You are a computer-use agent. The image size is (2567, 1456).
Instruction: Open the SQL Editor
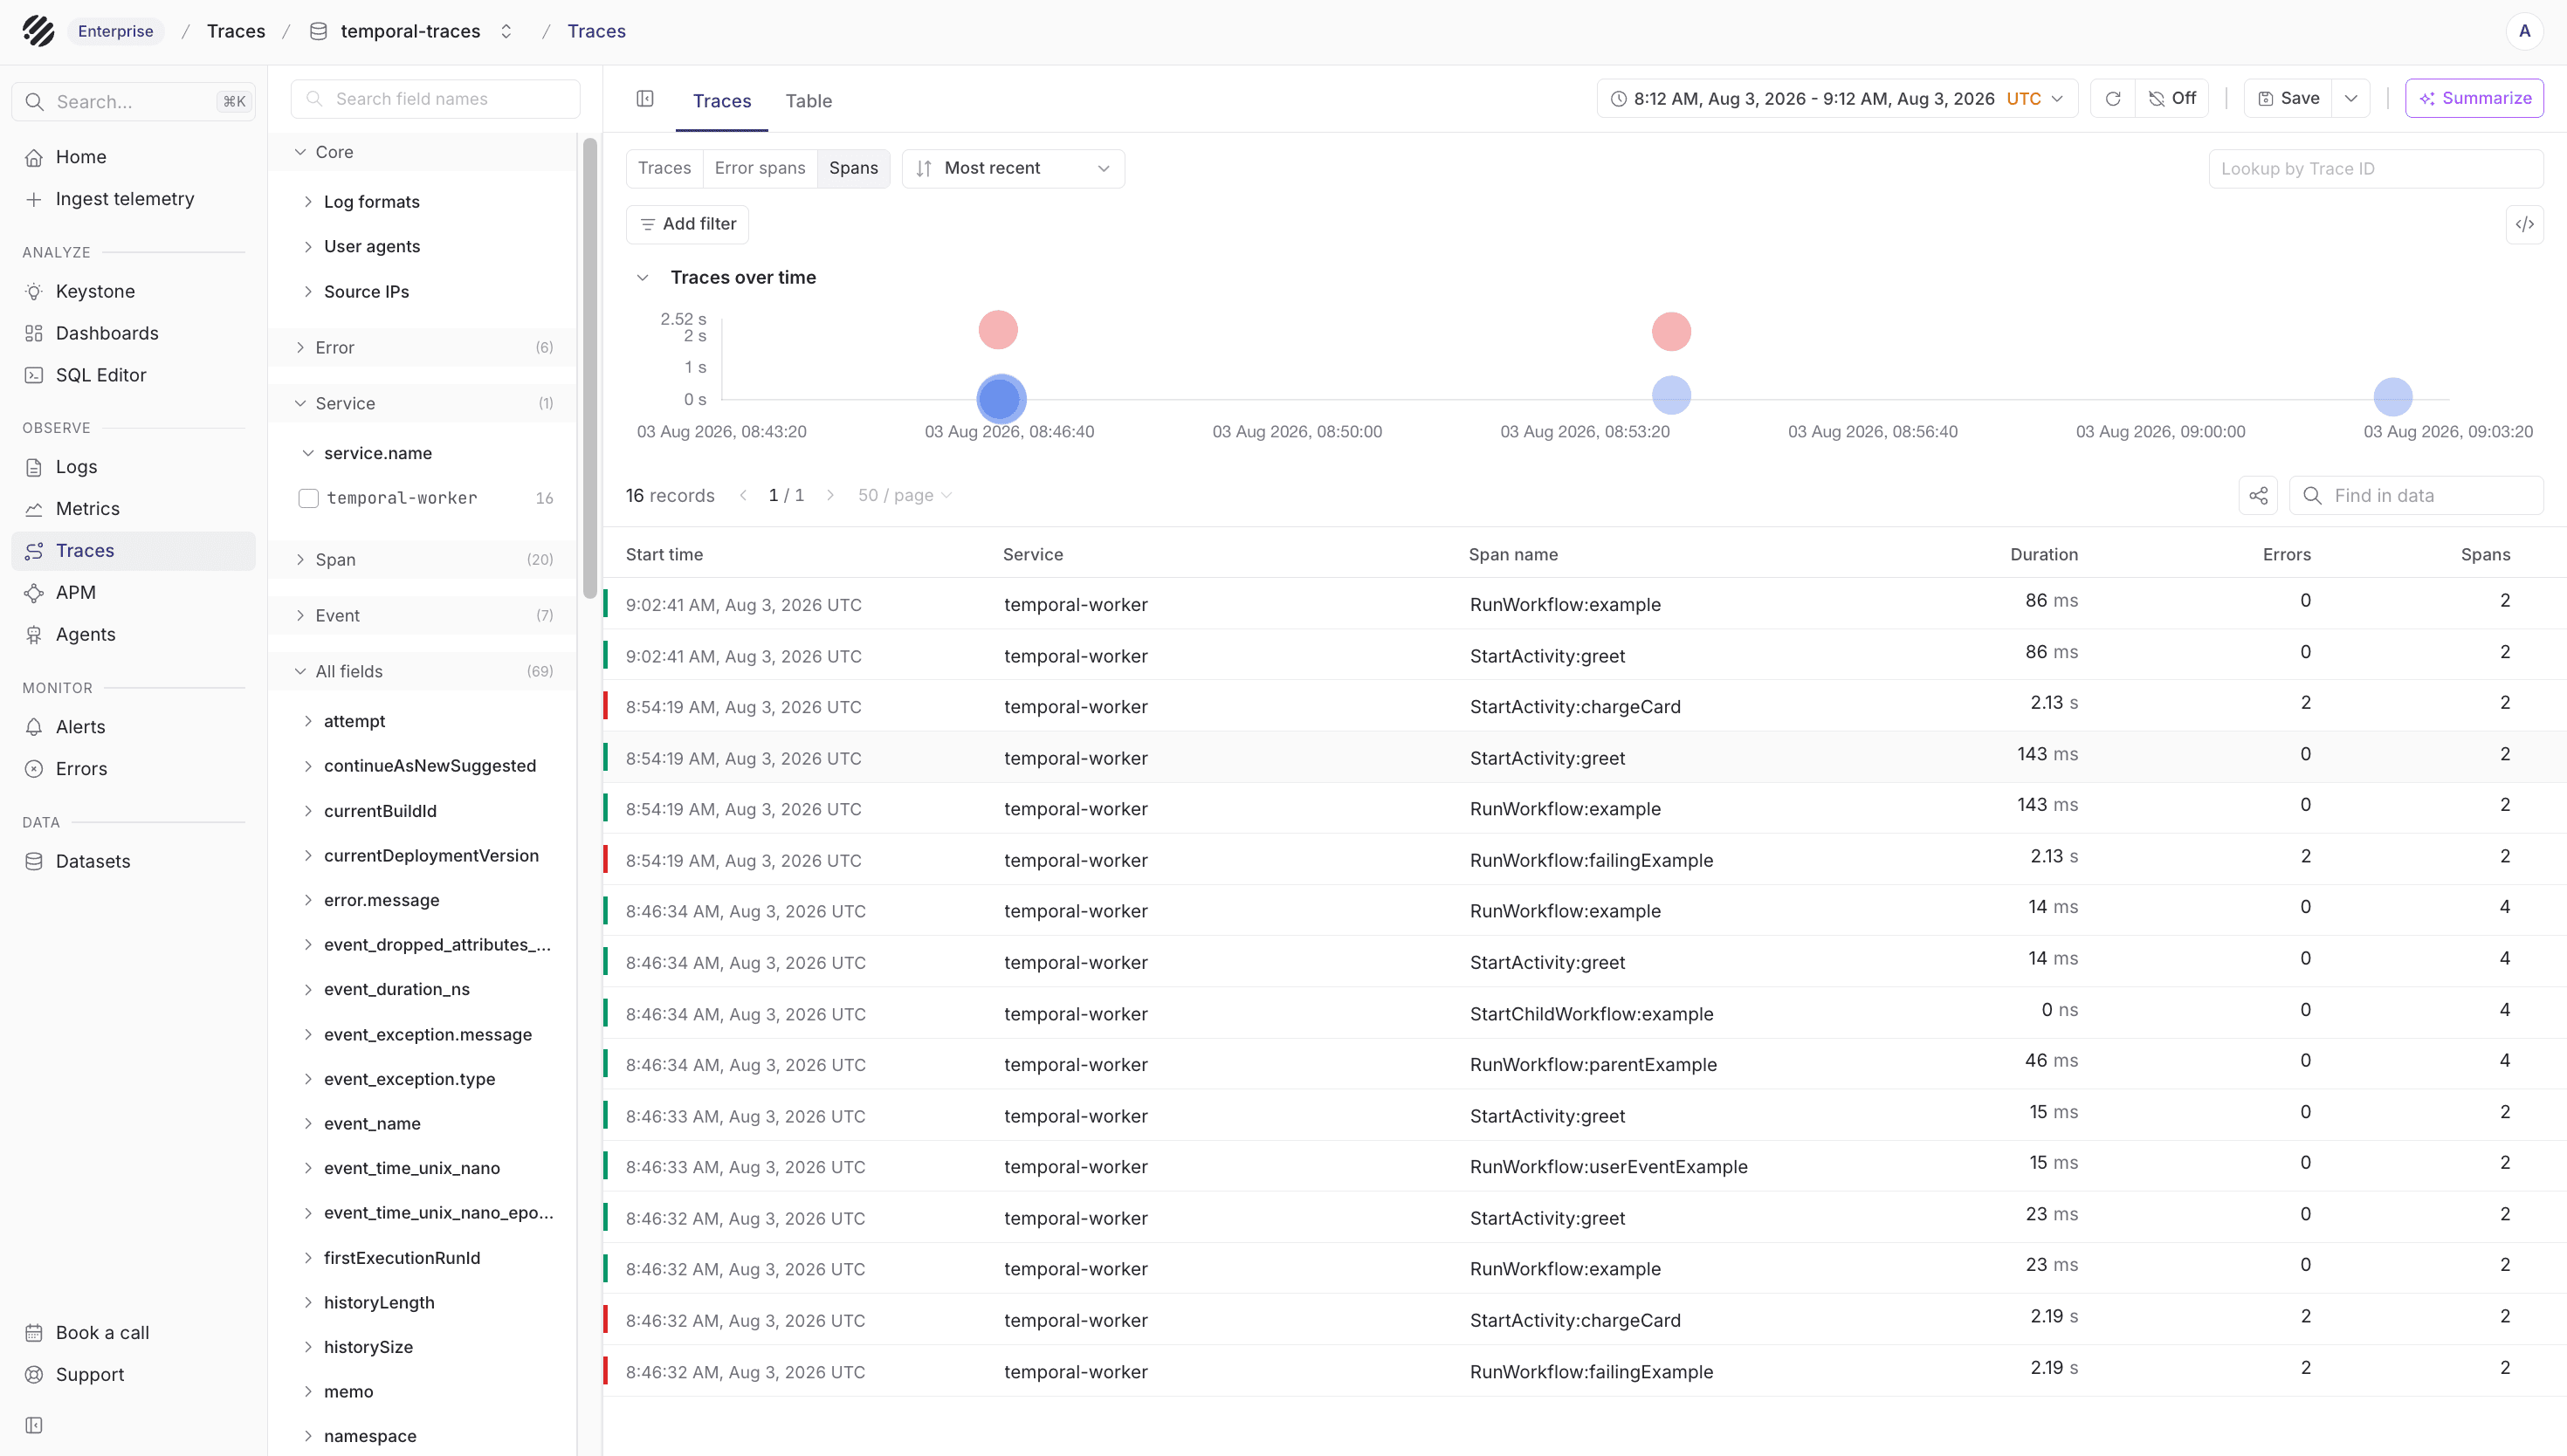tap(133, 375)
